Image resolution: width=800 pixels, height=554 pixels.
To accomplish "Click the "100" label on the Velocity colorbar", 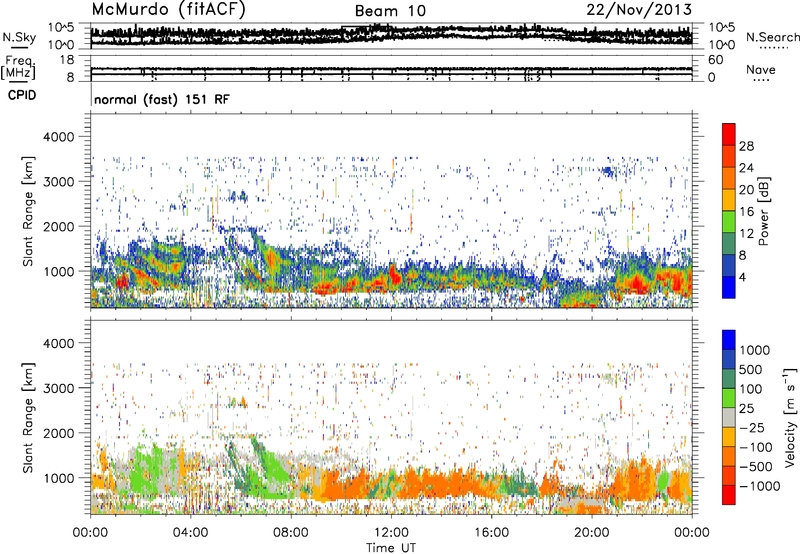I will click(x=751, y=389).
